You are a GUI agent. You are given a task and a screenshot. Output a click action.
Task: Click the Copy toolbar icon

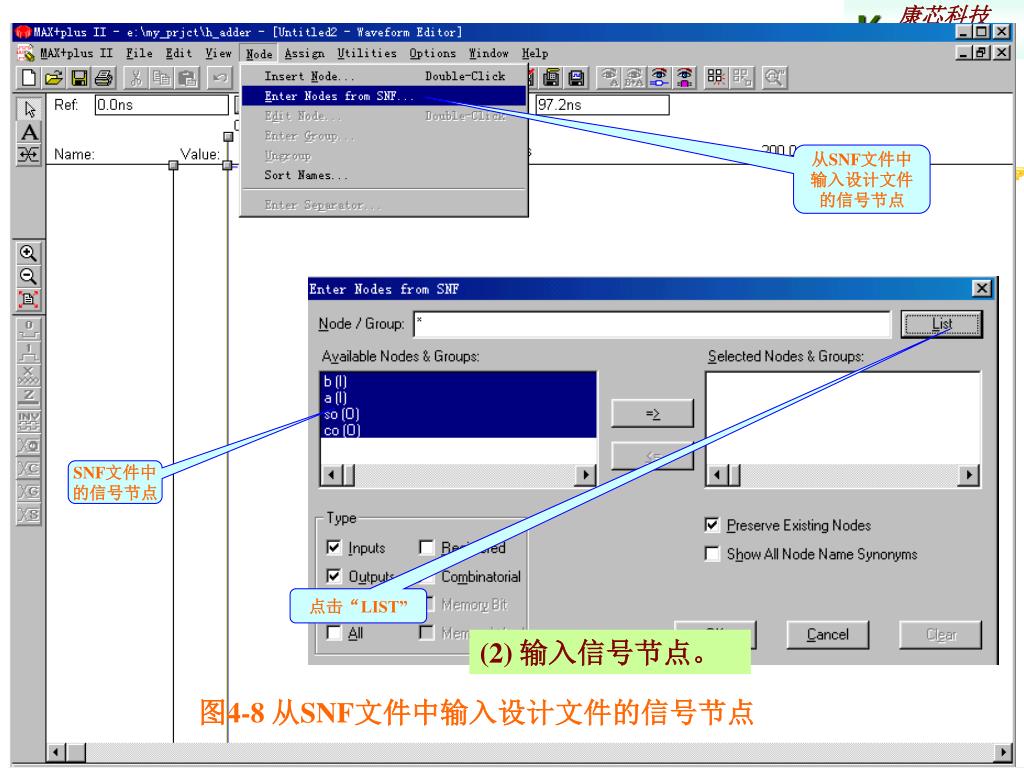pyautogui.click(x=161, y=78)
